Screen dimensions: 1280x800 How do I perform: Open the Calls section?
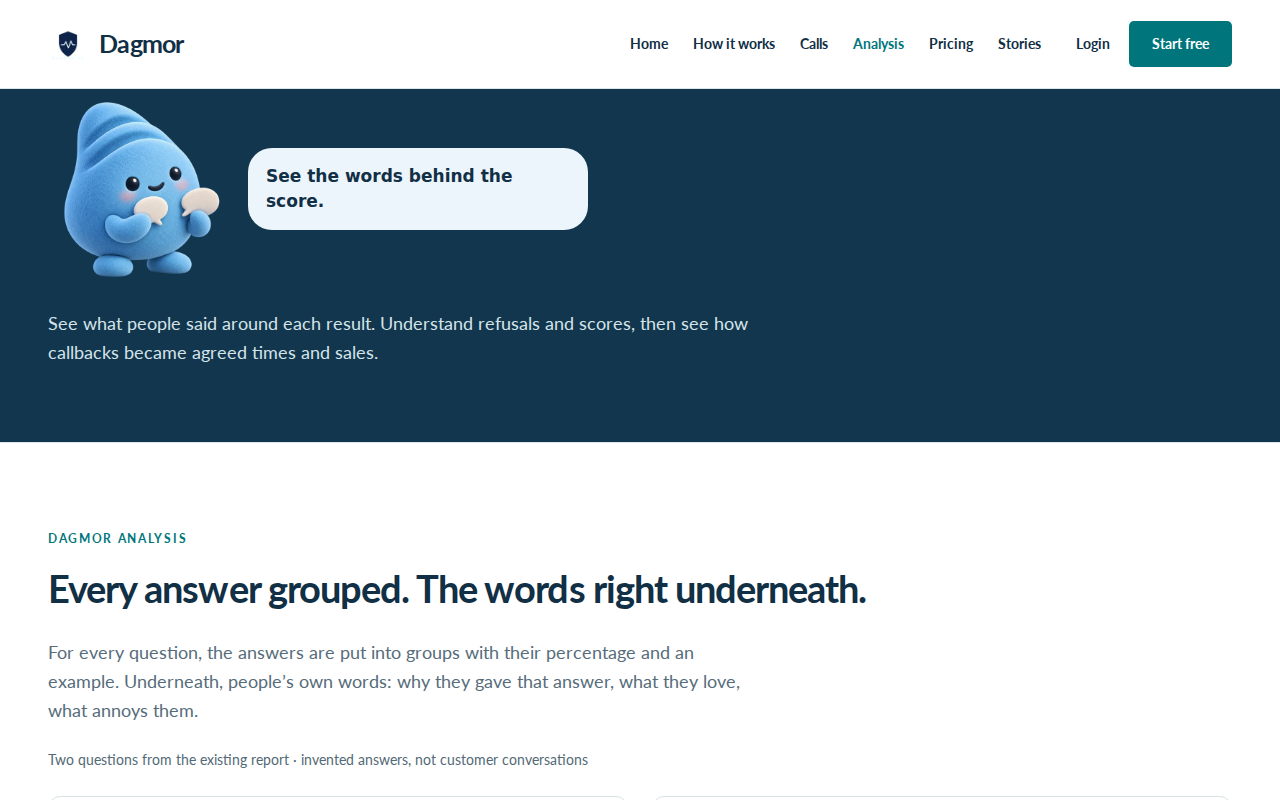click(x=814, y=44)
